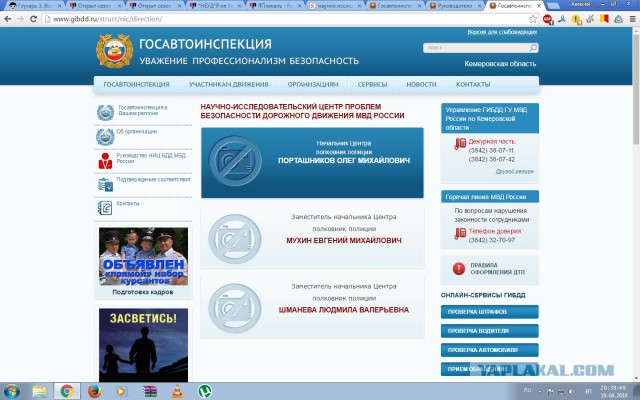This screenshot has height=400, width=640.
Task: Open the Об организации sidebar link
Action: point(137,131)
